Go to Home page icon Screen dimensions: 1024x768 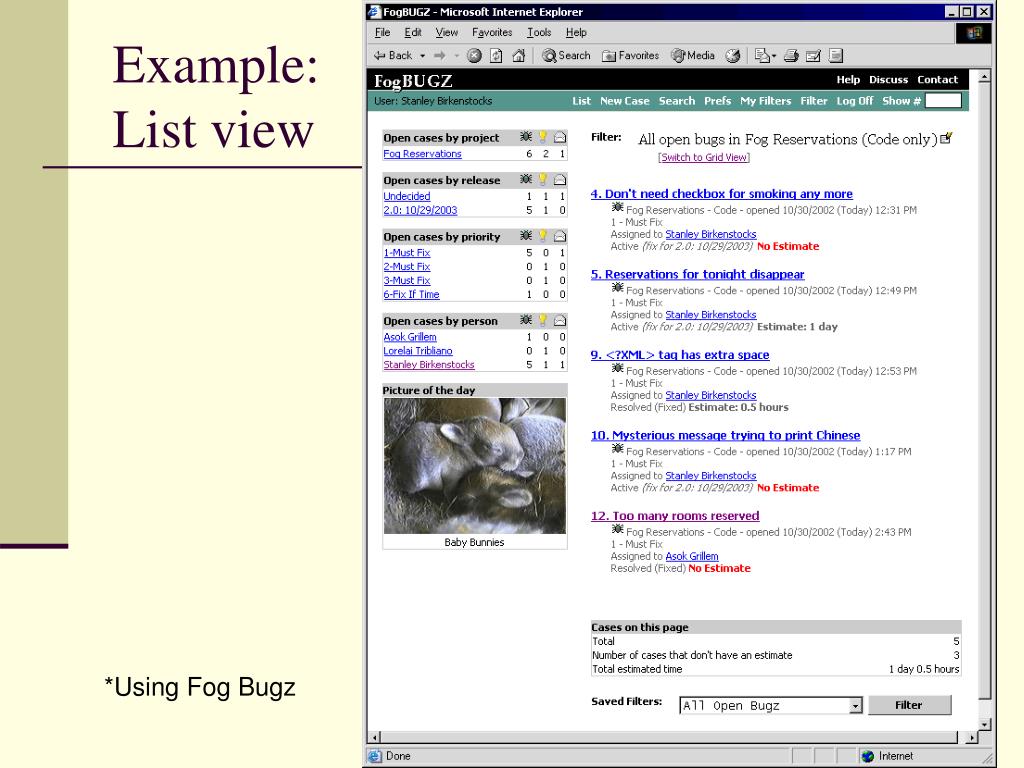[x=519, y=56]
